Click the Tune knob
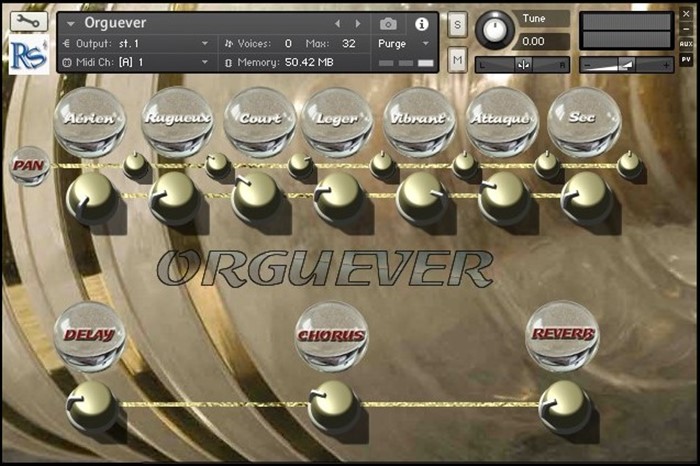Screen dimensions: 700x466 (492, 30)
